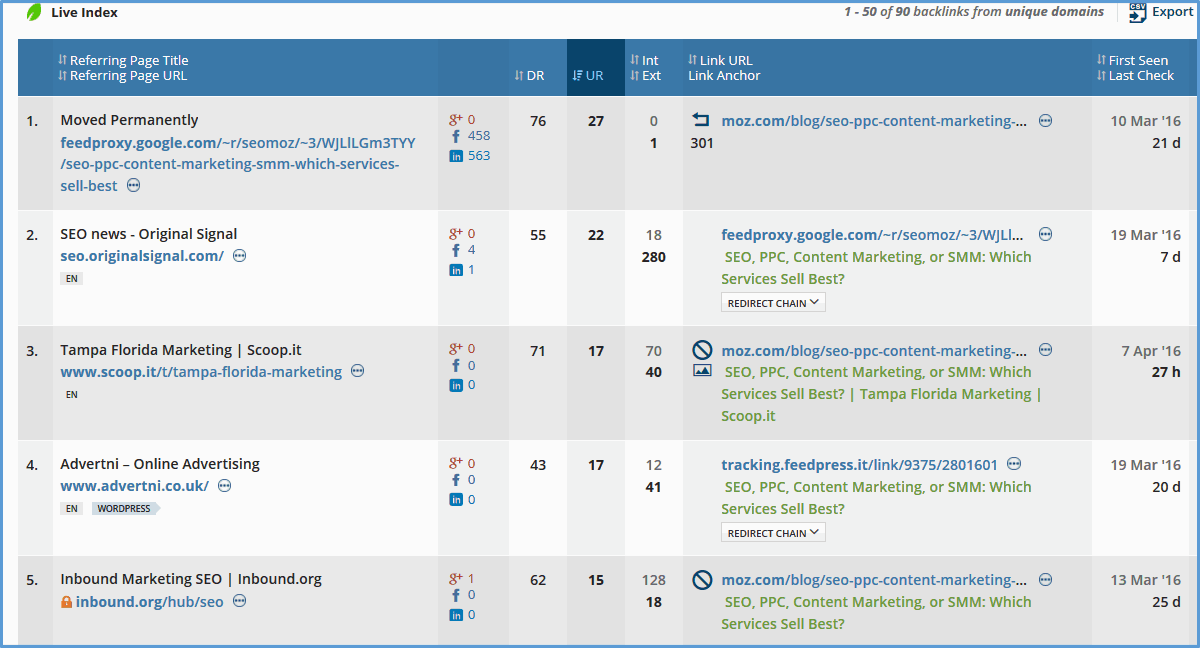Open options icon next to inbound.org/hub/seo

[x=239, y=601]
